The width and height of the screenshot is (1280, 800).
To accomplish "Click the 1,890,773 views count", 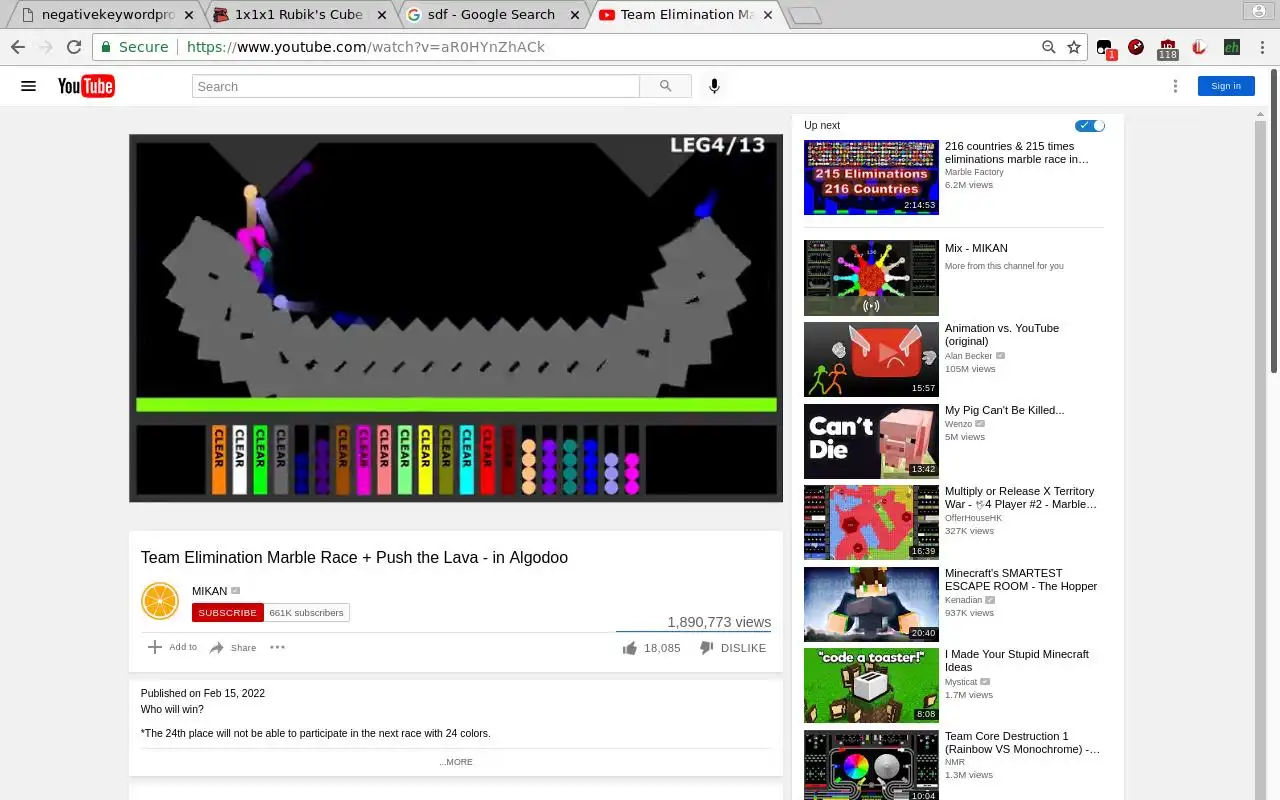I will (719, 622).
